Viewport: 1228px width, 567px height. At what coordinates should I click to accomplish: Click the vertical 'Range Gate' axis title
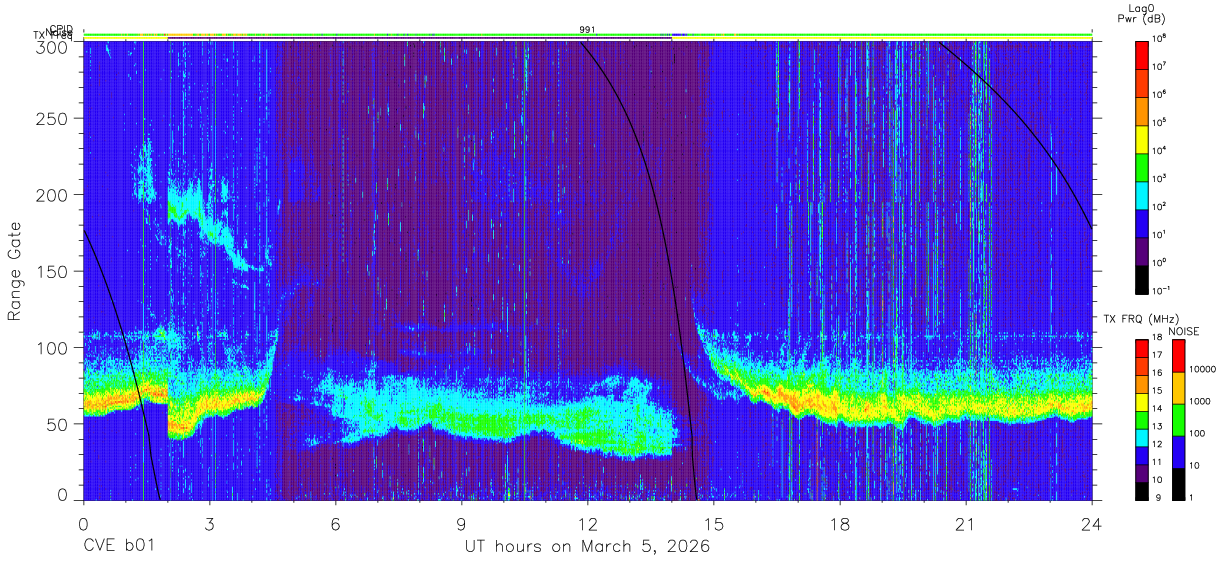click(x=15, y=272)
